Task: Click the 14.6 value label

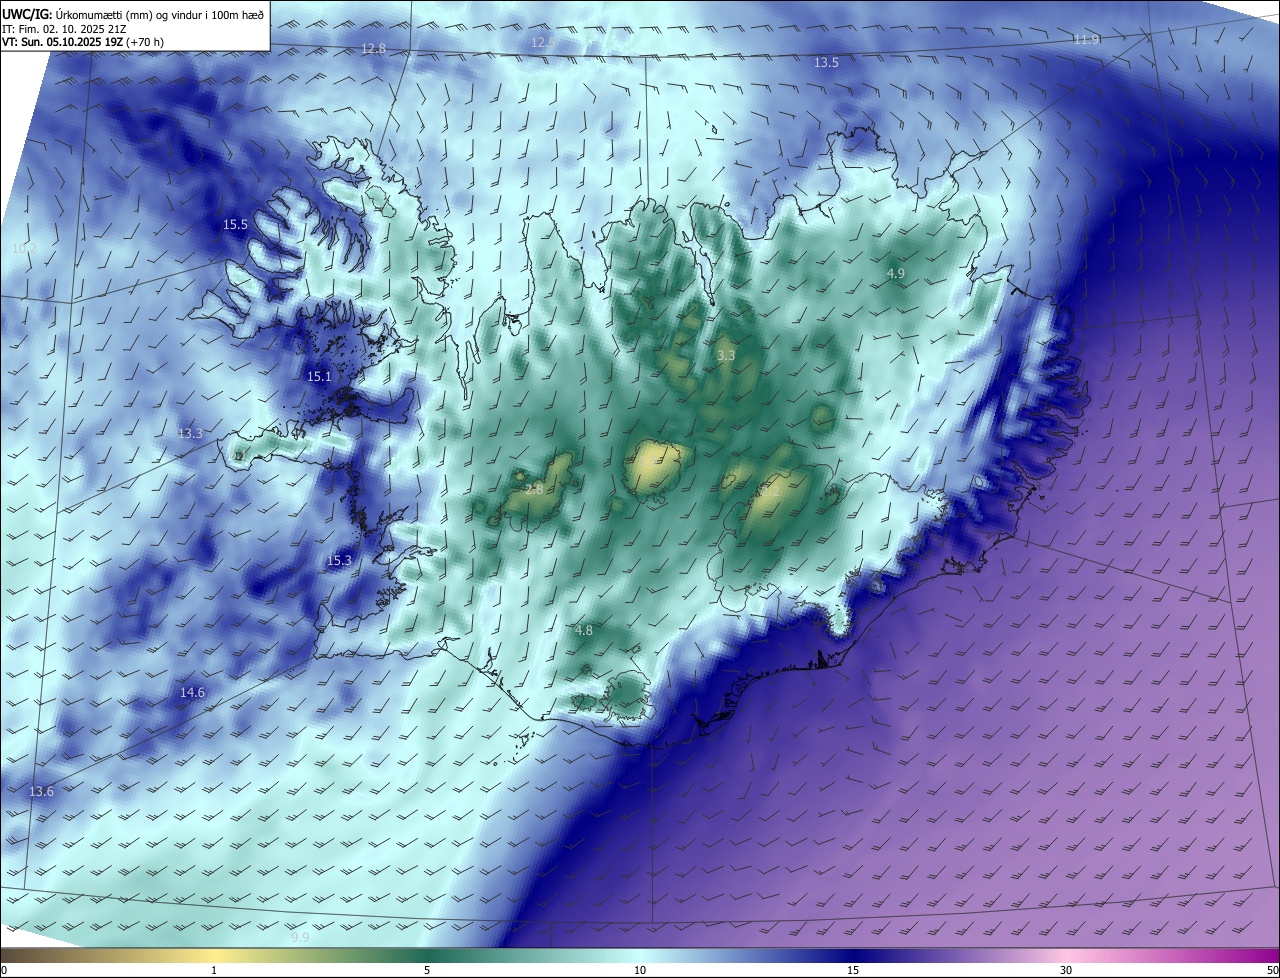Action: [x=192, y=693]
